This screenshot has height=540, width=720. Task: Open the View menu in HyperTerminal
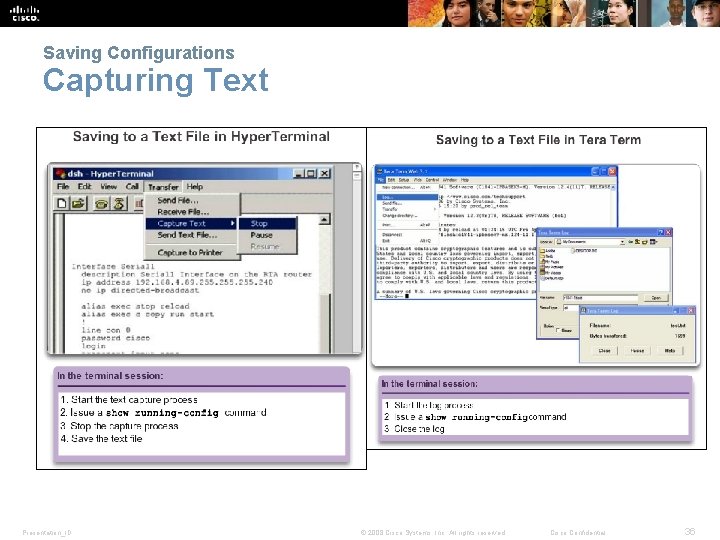click(108, 186)
